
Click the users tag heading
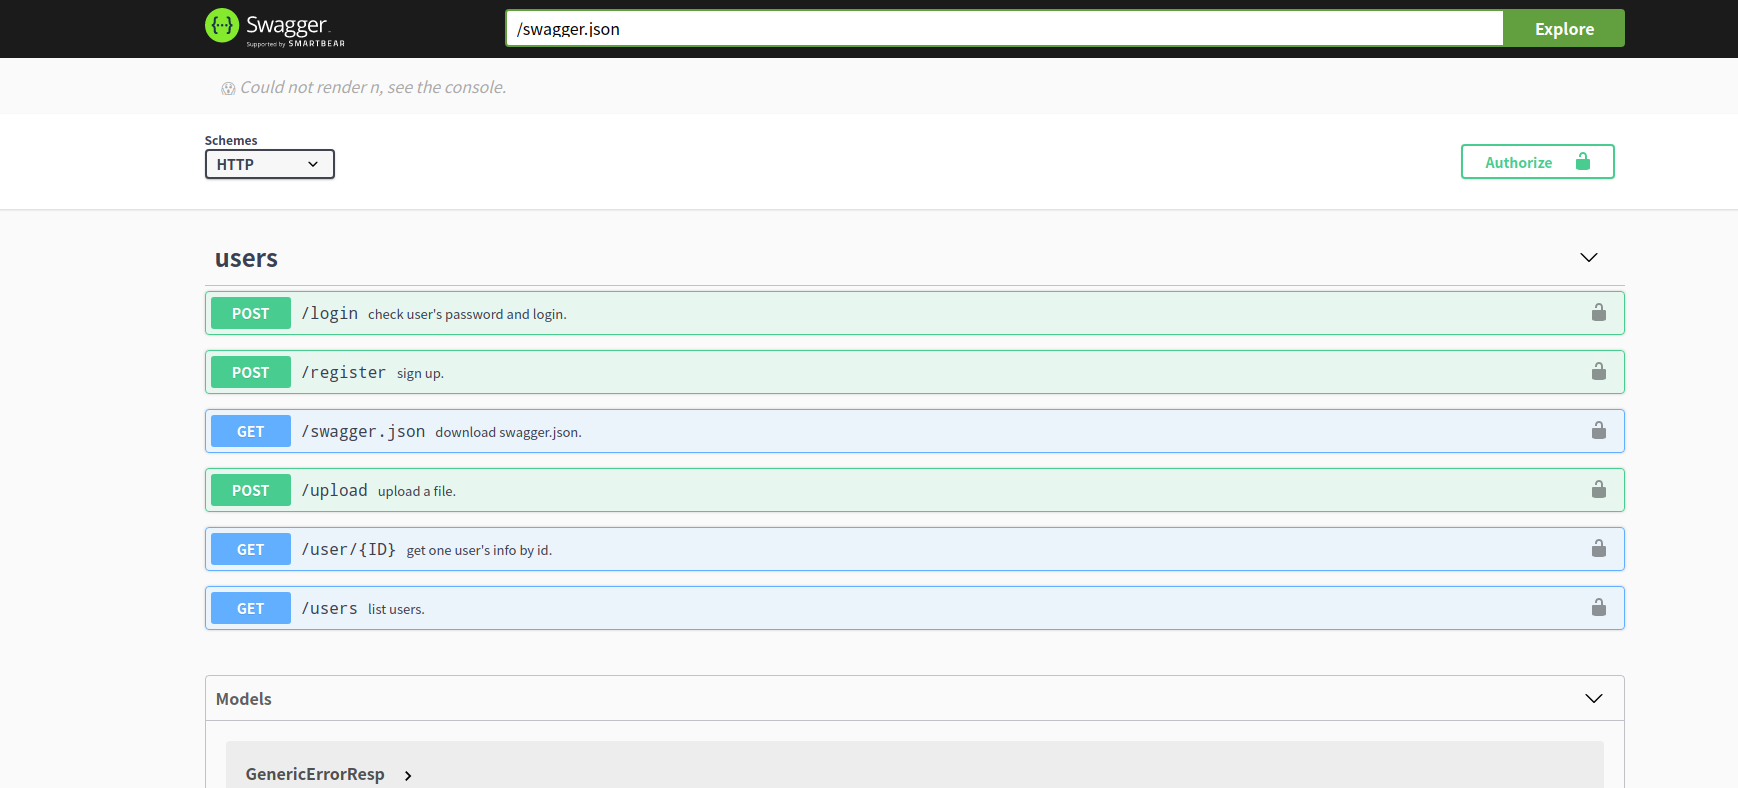click(246, 259)
